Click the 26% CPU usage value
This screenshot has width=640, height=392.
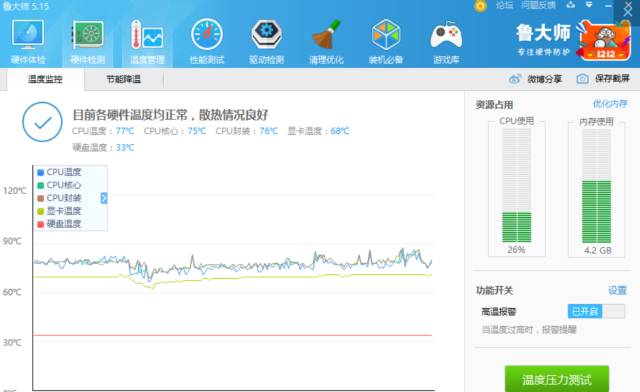(516, 250)
